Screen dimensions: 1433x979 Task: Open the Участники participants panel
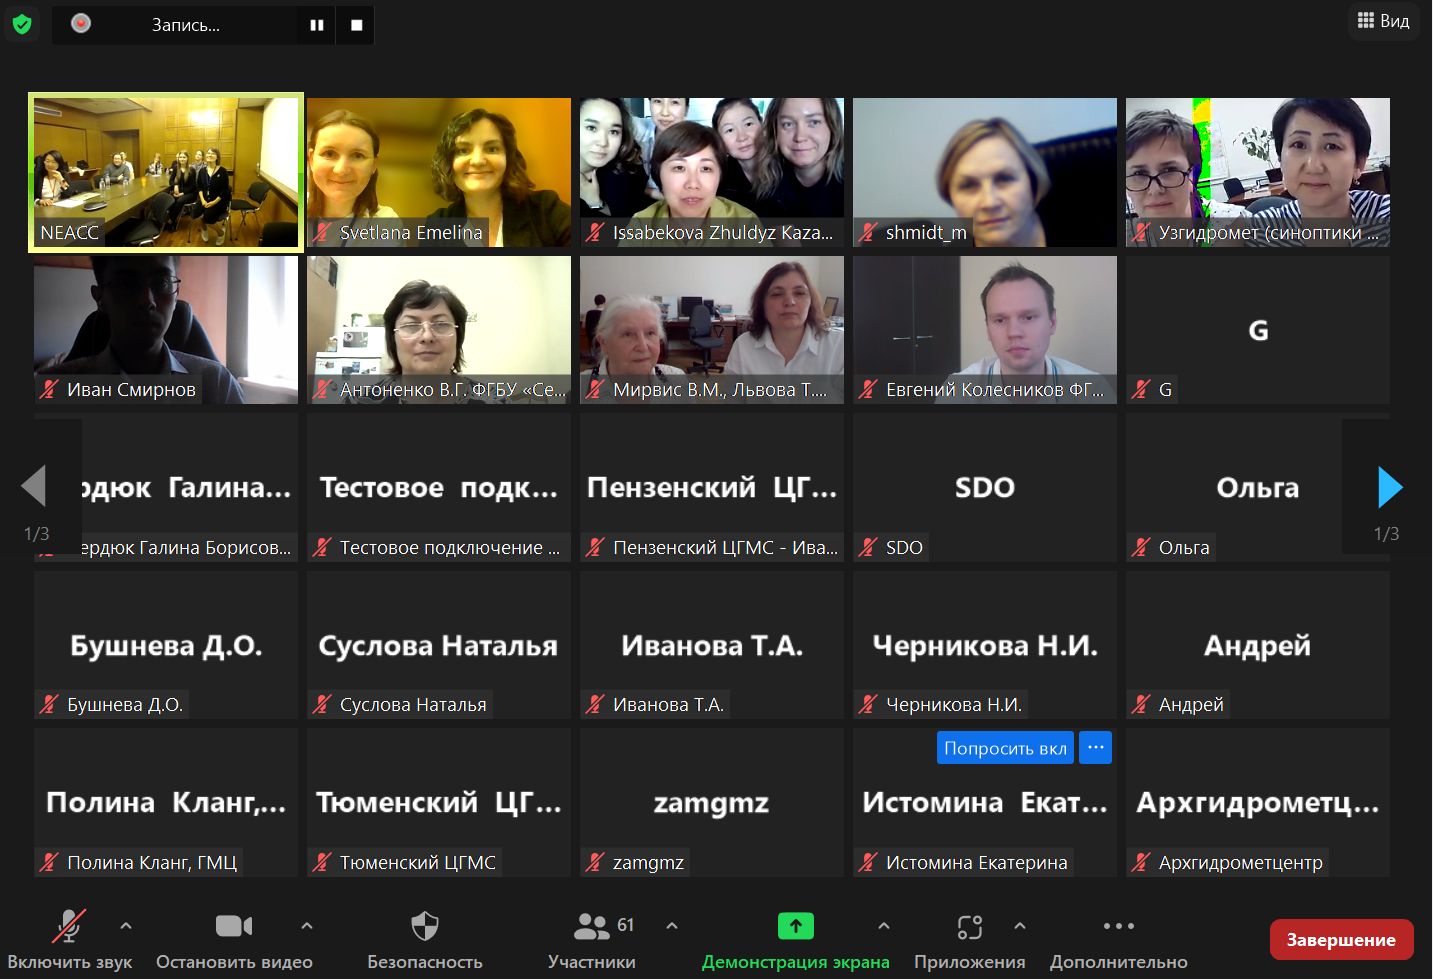coord(592,940)
